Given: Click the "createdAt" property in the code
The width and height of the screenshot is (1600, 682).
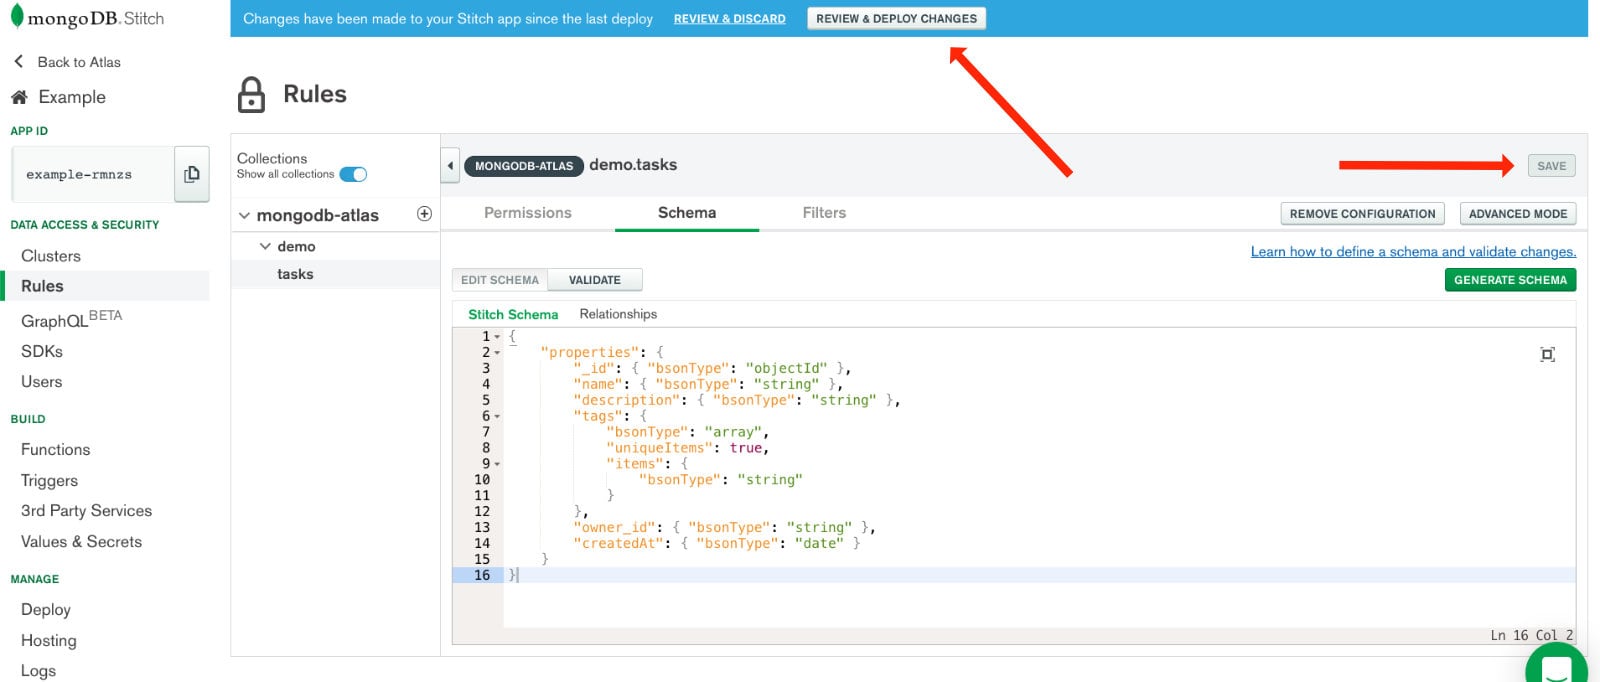Looking at the screenshot, I should click(x=618, y=544).
